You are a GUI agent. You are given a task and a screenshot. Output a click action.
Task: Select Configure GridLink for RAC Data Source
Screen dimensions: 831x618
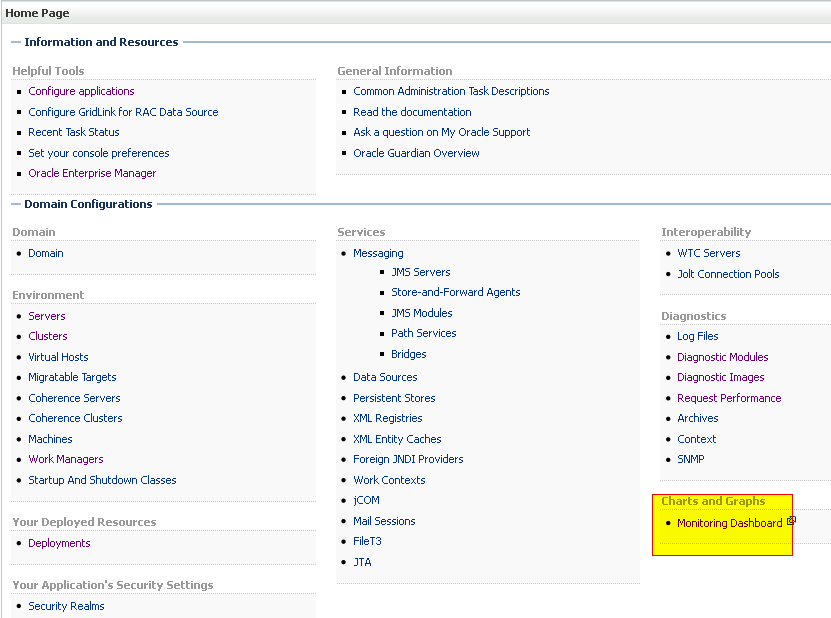123,112
